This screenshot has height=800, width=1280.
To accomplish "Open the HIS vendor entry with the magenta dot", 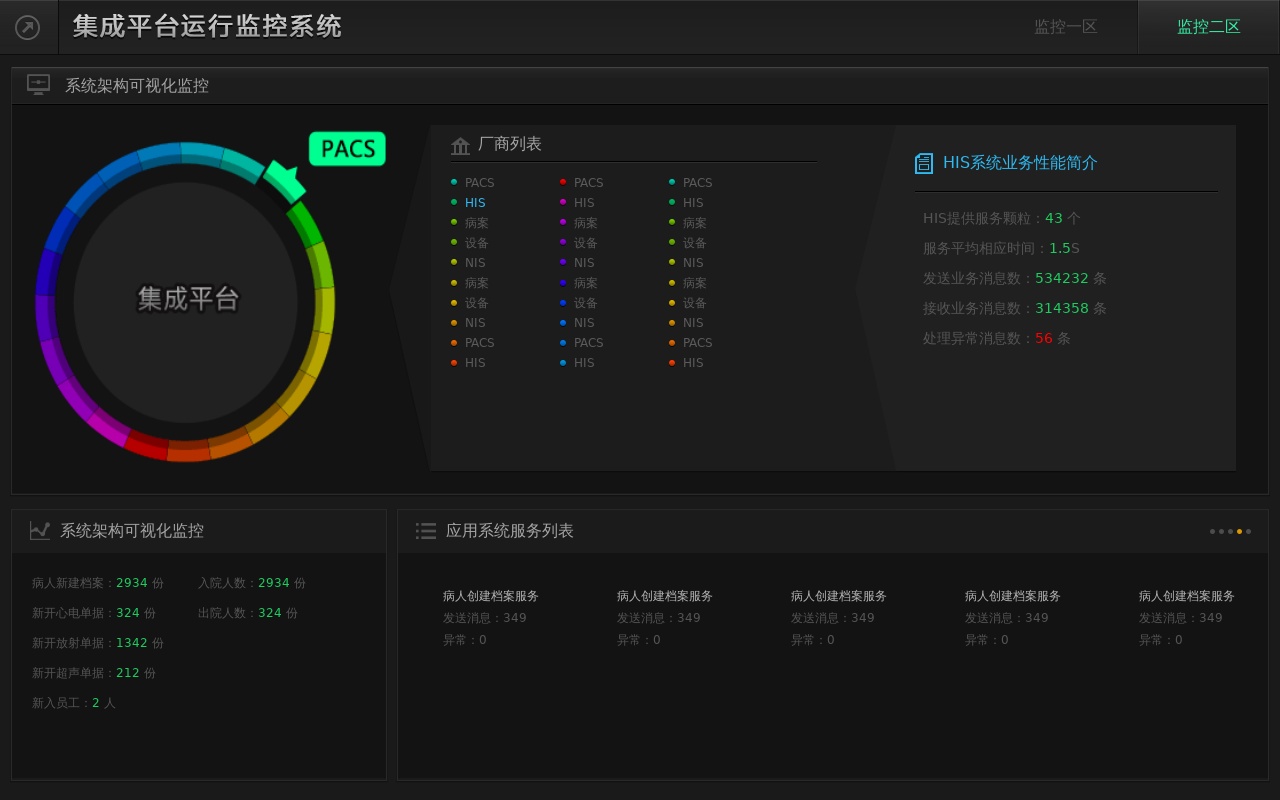I will coord(584,203).
